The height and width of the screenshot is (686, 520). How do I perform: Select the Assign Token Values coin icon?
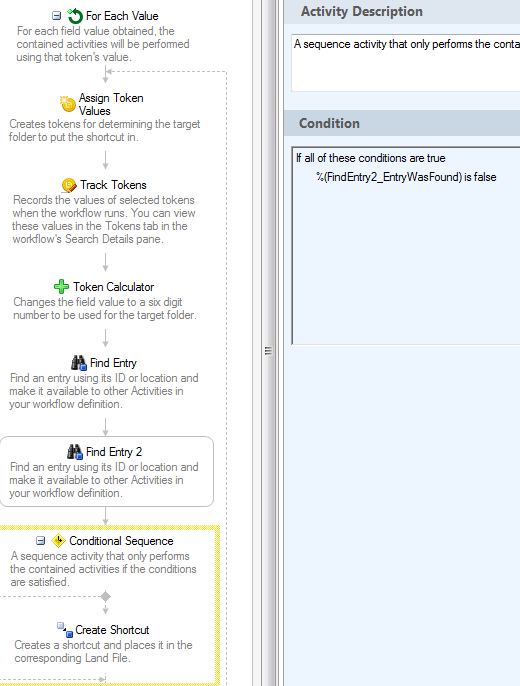[x=68, y=104]
